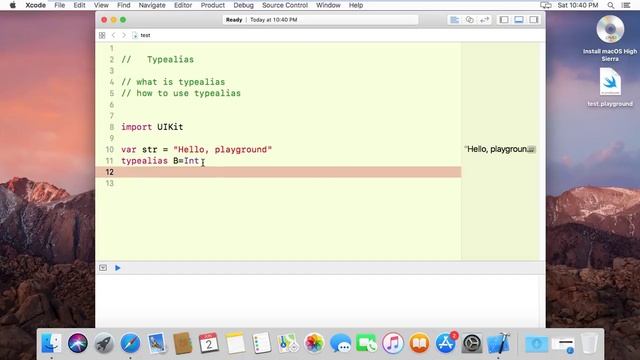
Task: Open the File menu
Action: [60, 5]
